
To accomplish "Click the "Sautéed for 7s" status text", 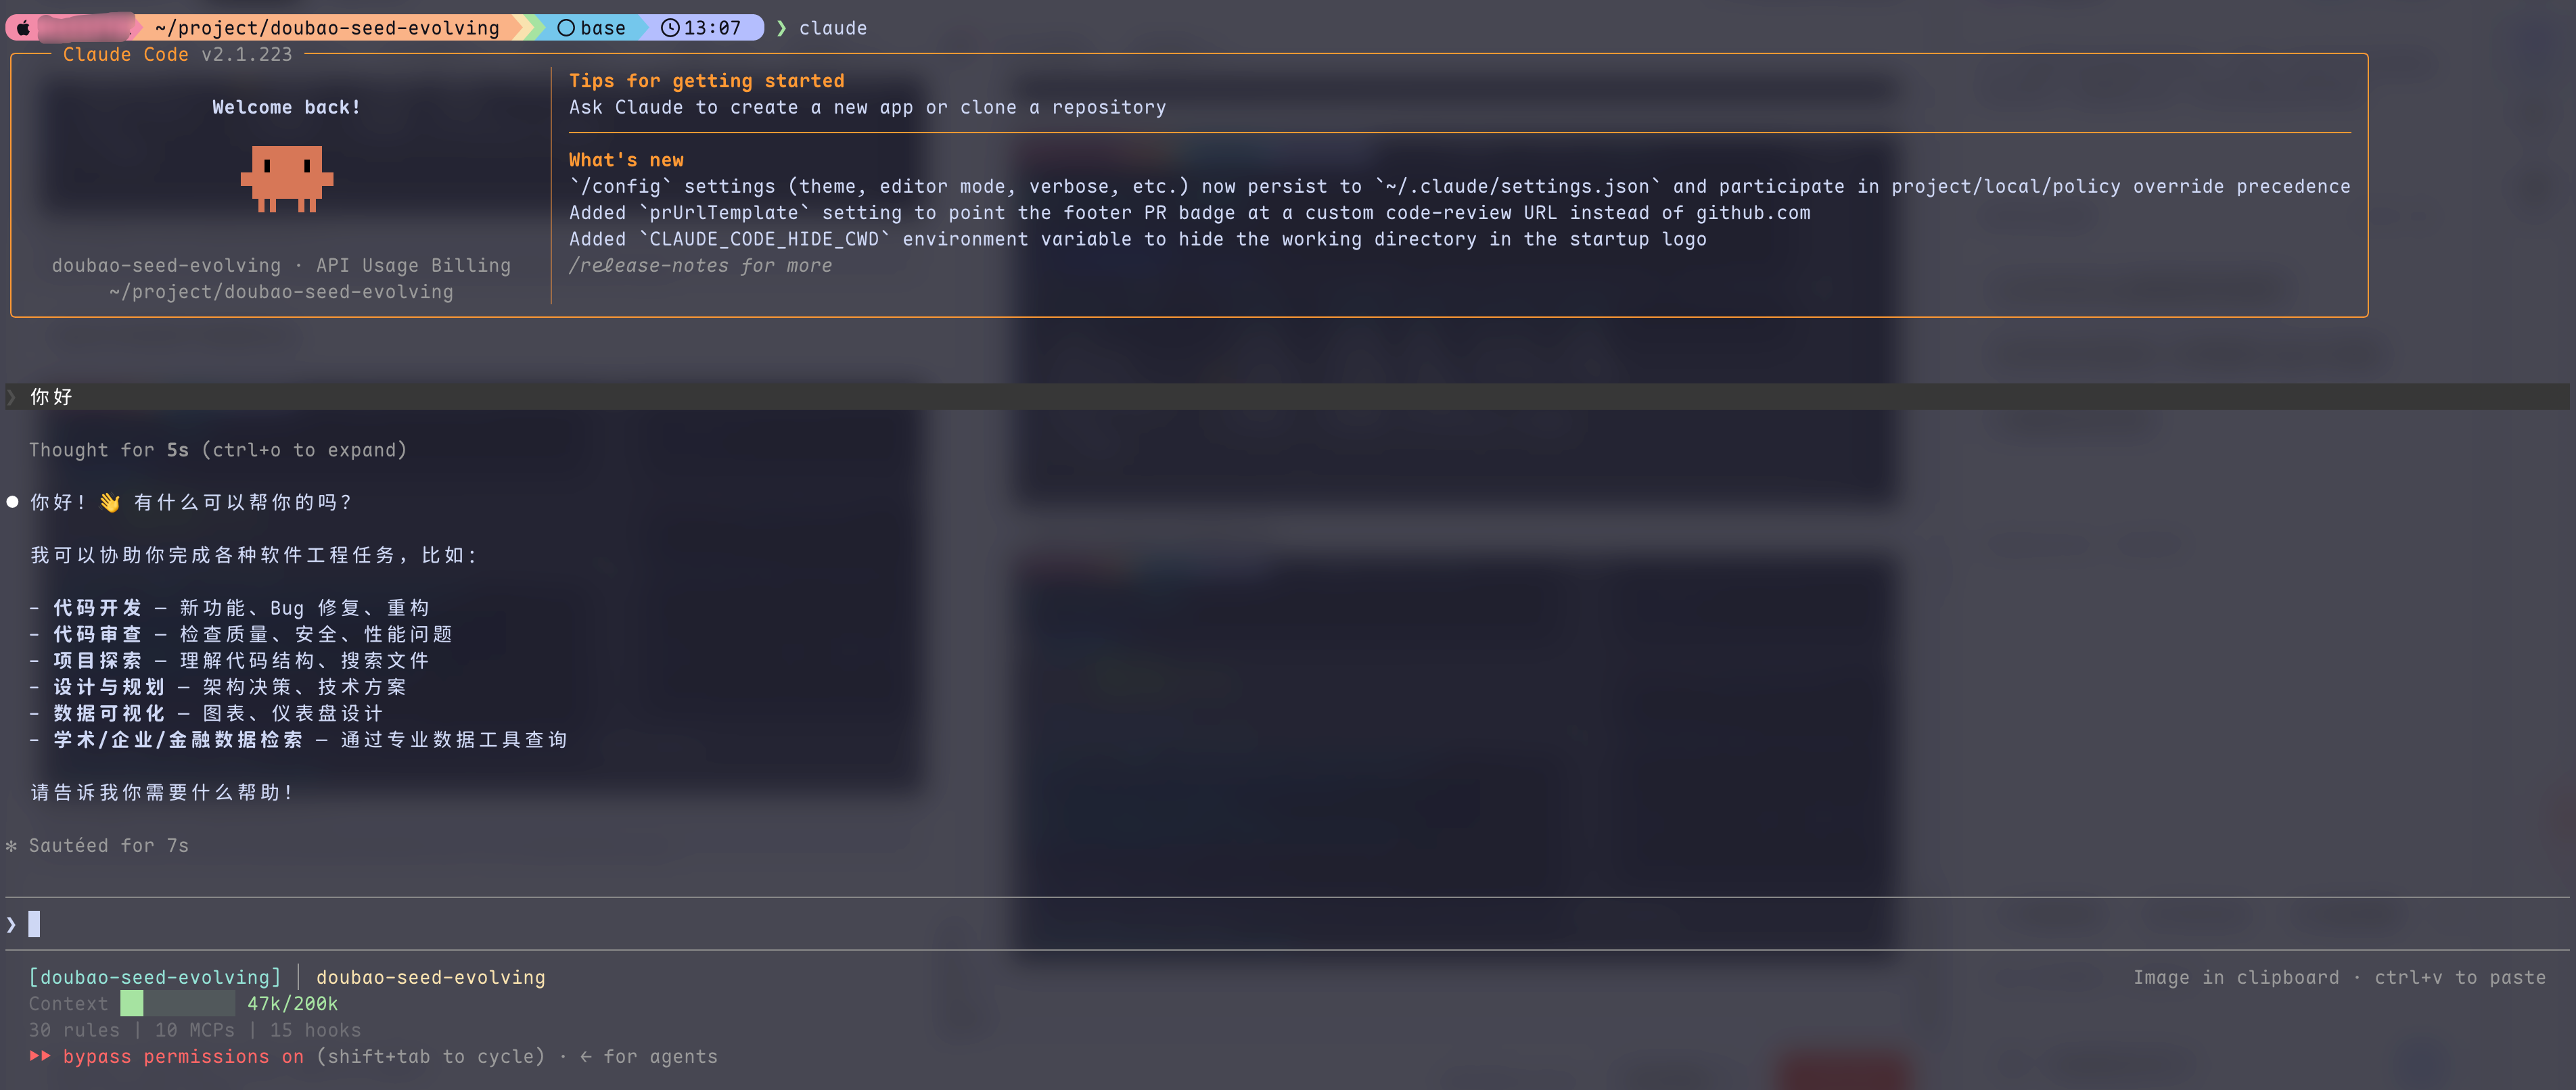I will click(x=109, y=846).
